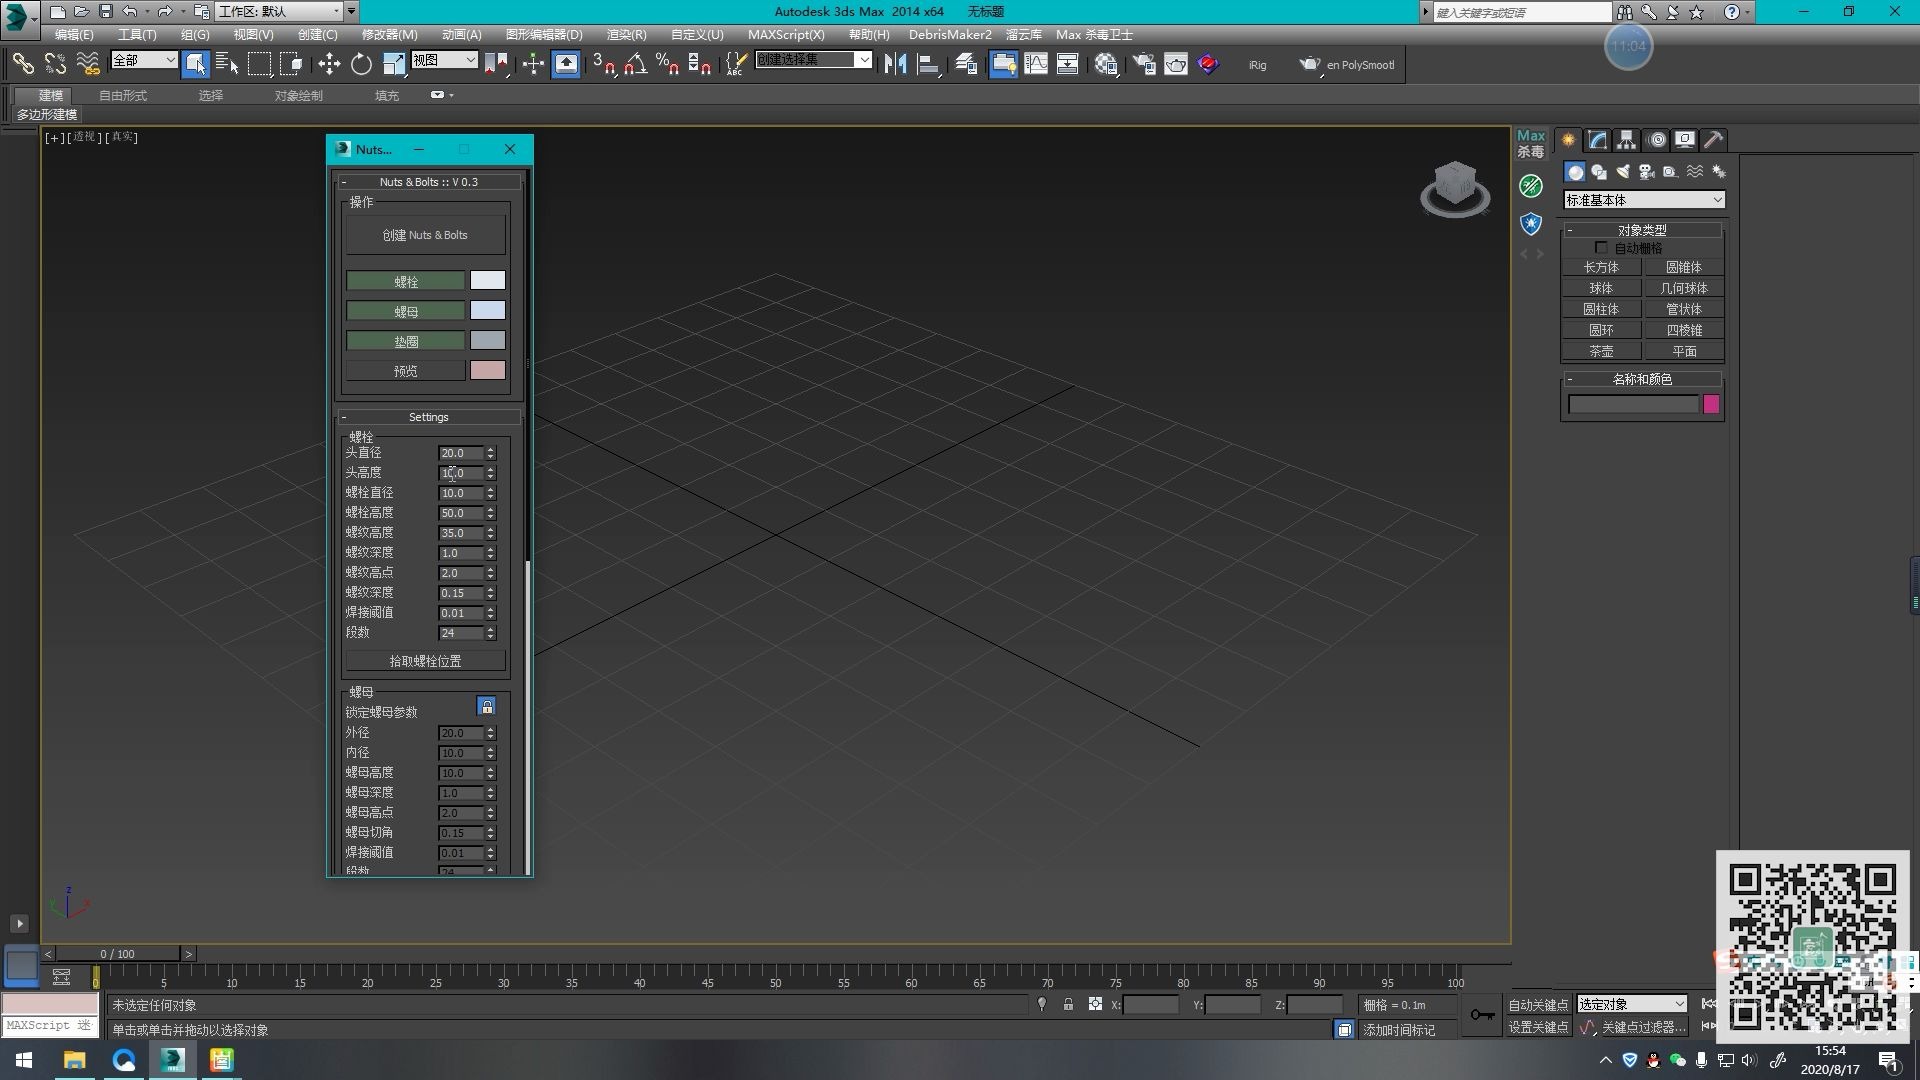Collapse the 对象类型 rollout
The height and width of the screenshot is (1080, 1920).
1642,230
